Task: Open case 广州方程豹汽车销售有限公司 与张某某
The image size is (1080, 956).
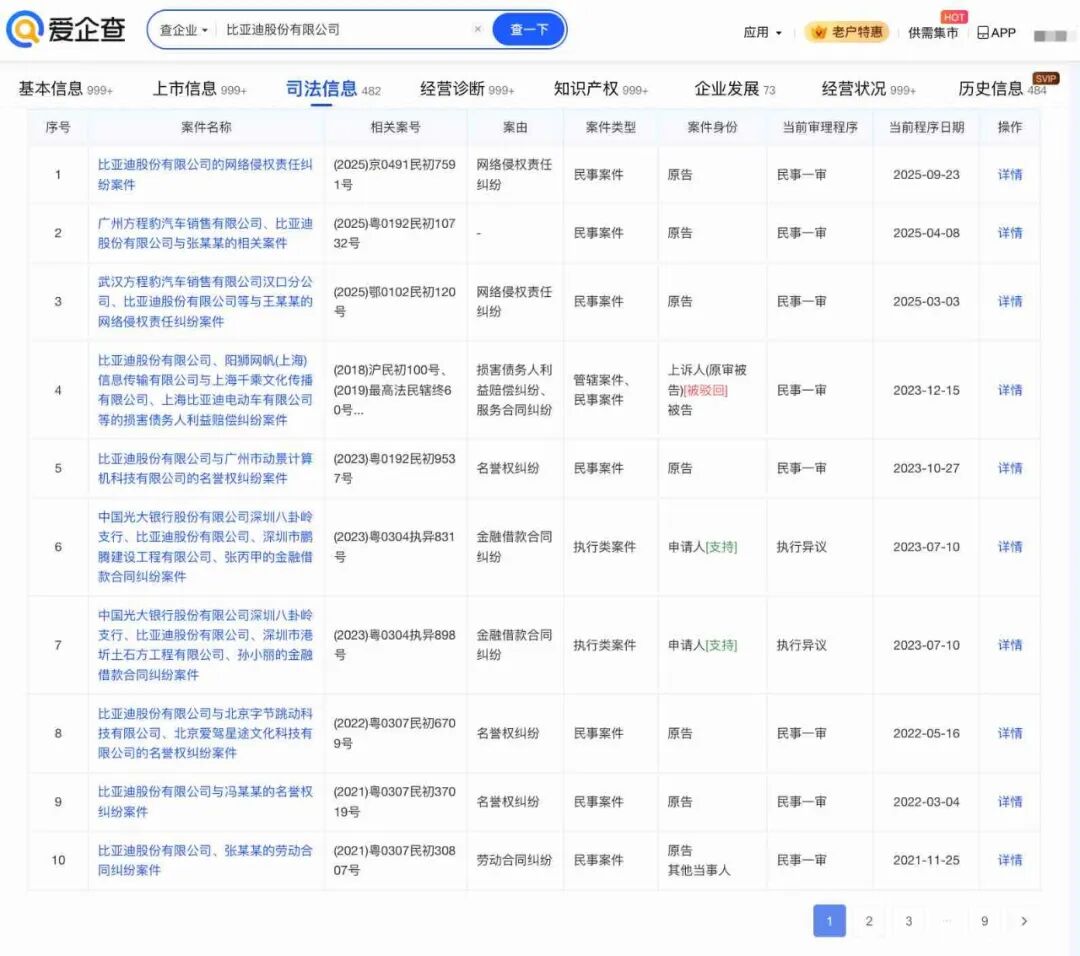Action: pos(205,233)
